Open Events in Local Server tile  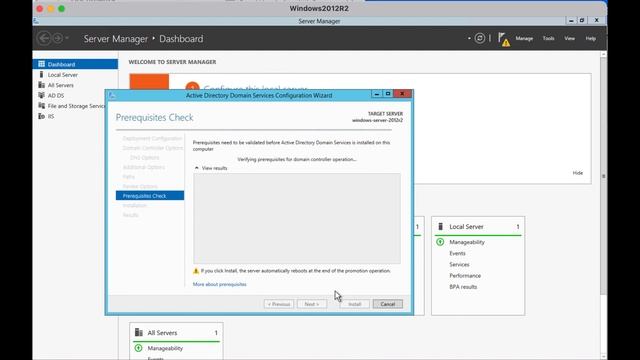(x=457, y=253)
